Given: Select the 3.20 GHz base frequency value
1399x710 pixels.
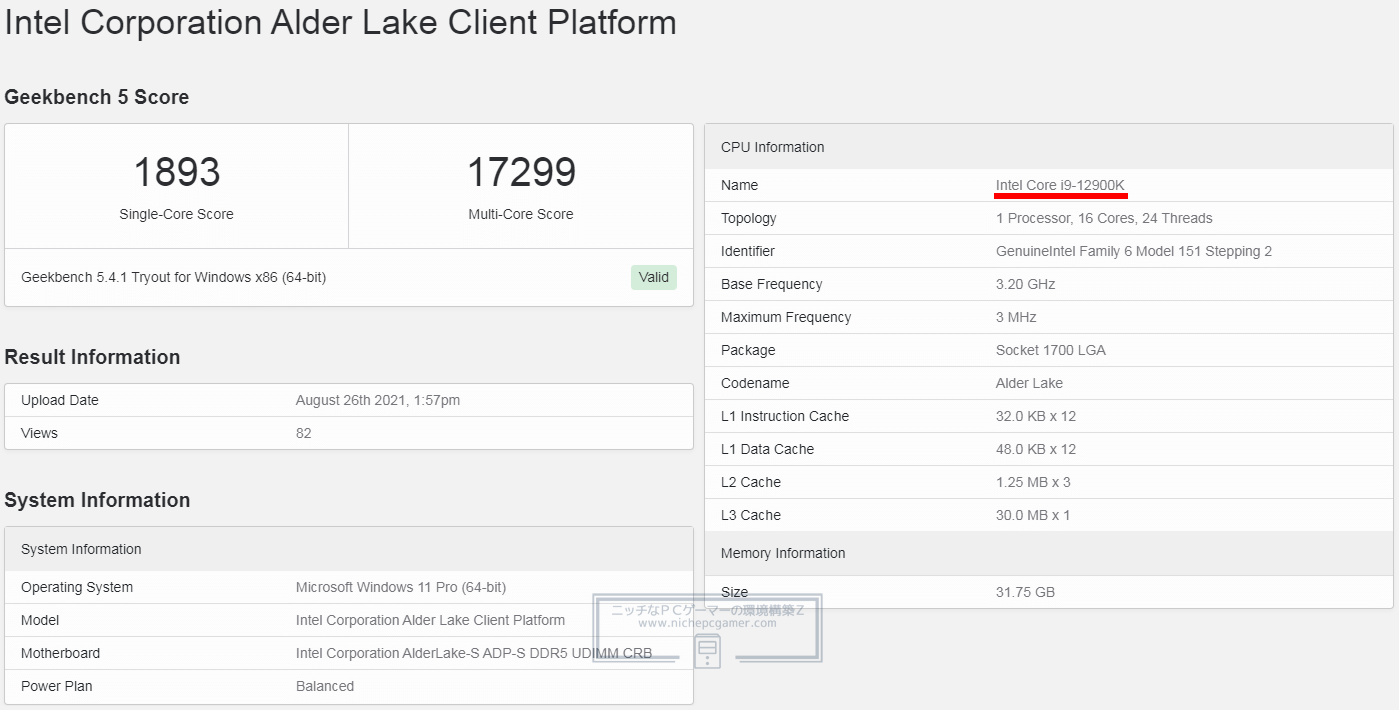Looking at the screenshot, I should tap(1025, 284).
